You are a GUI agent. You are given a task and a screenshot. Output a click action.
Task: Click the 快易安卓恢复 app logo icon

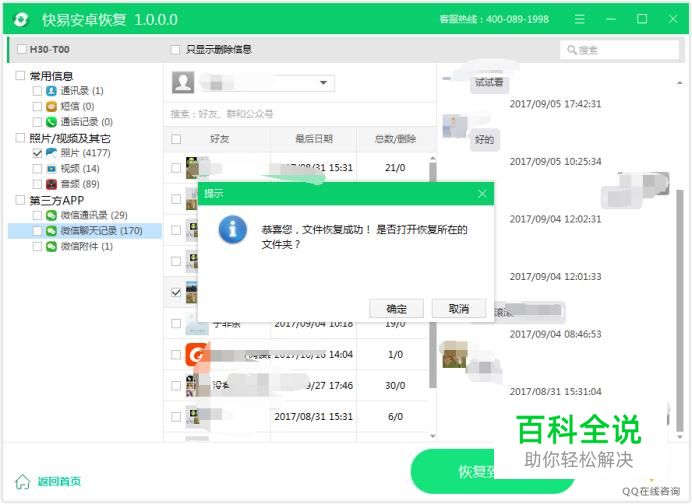(21, 19)
